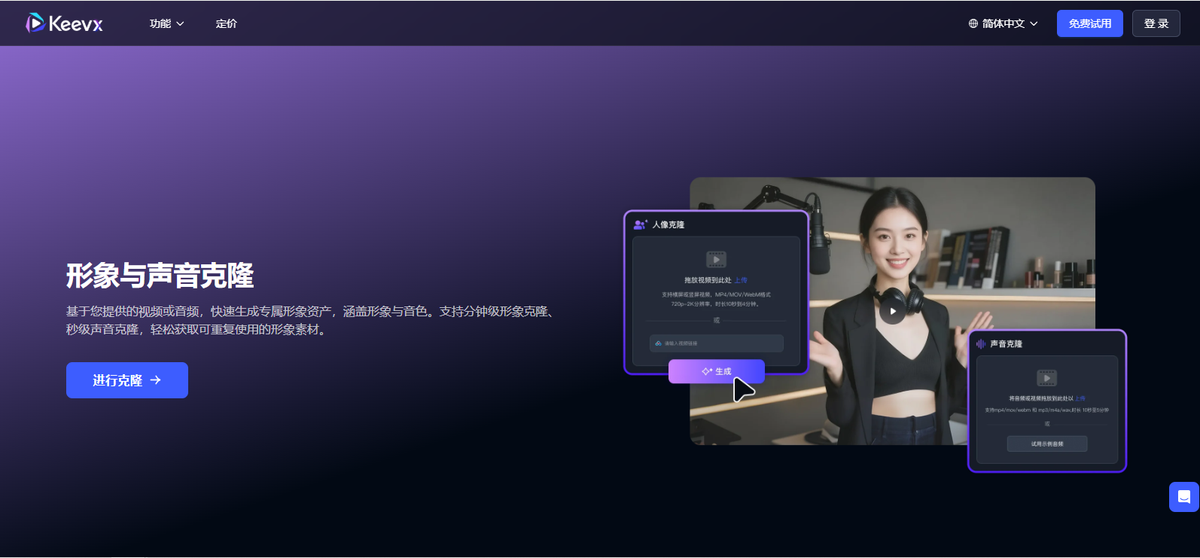Click the play button on the video
The height and width of the screenshot is (558, 1200).
(x=892, y=310)
